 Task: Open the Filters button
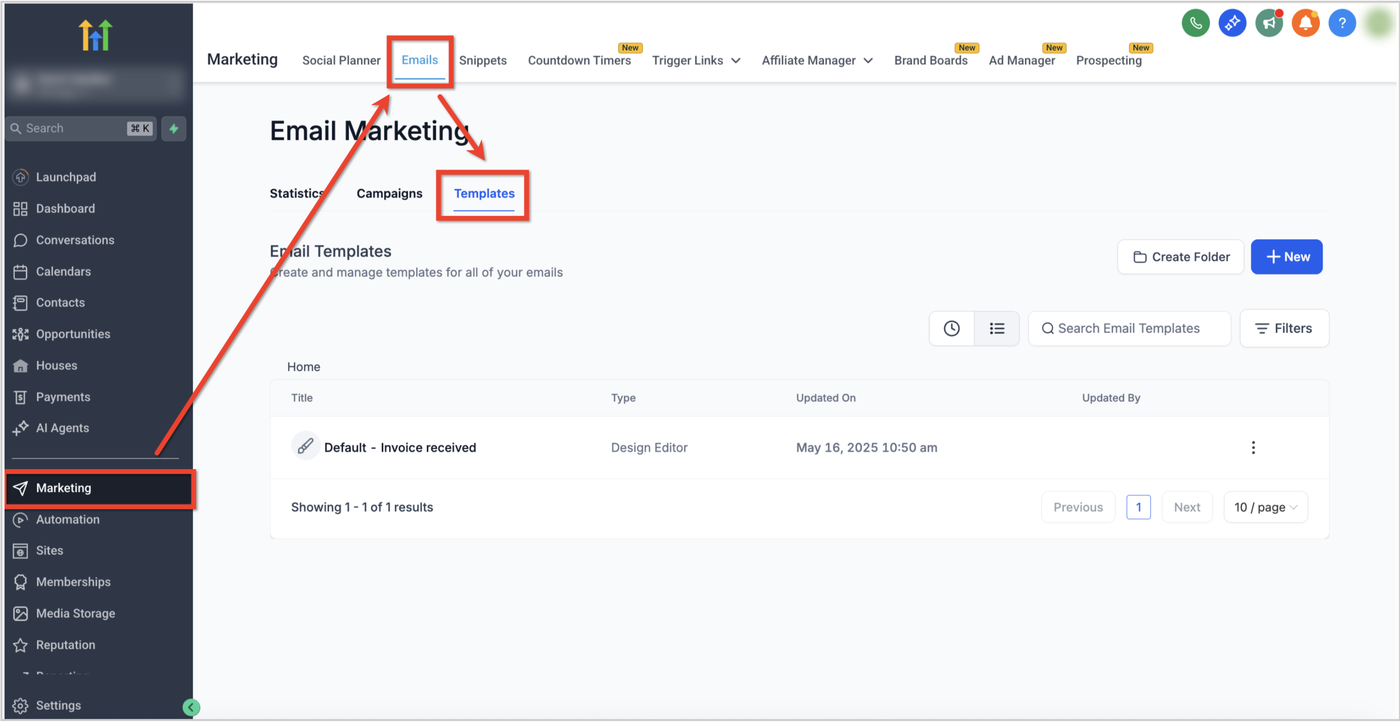pos(1284,328)
